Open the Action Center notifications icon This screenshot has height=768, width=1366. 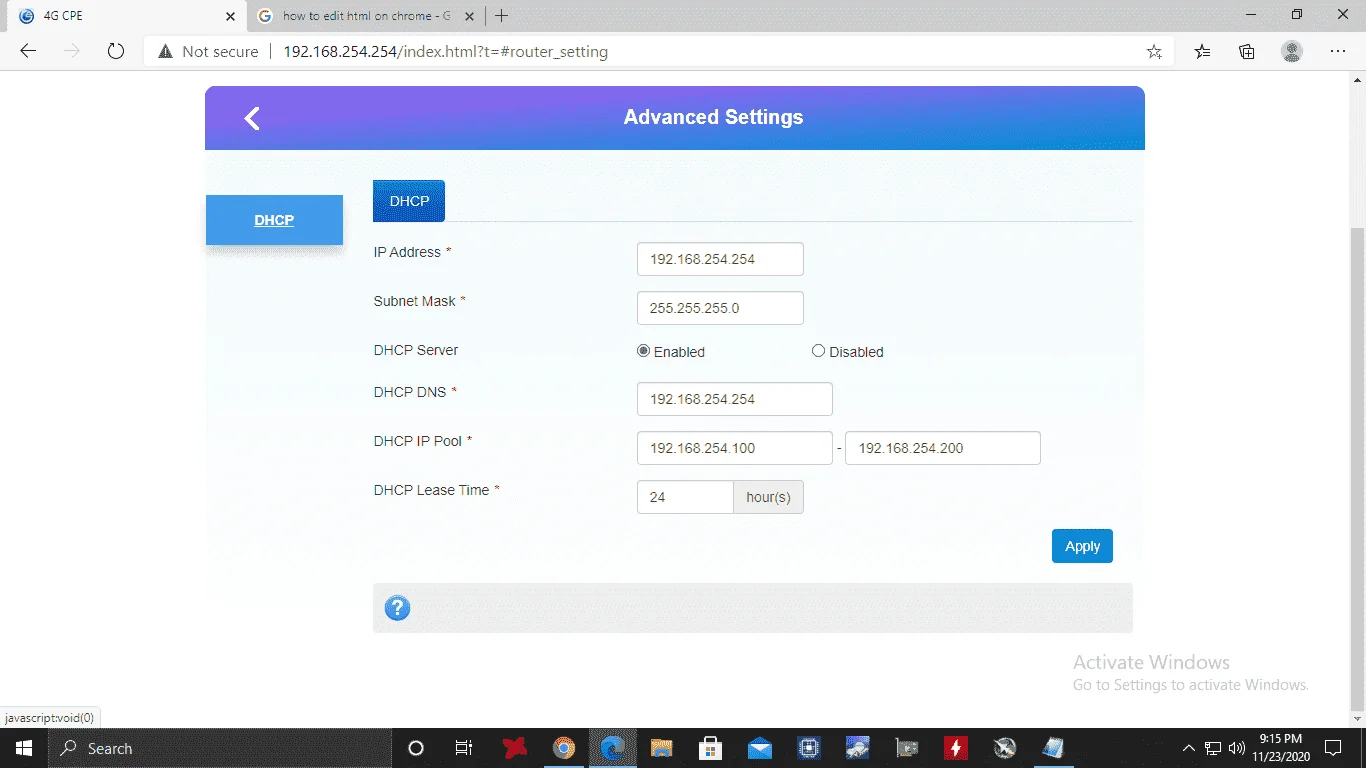tap(1333, 748)
